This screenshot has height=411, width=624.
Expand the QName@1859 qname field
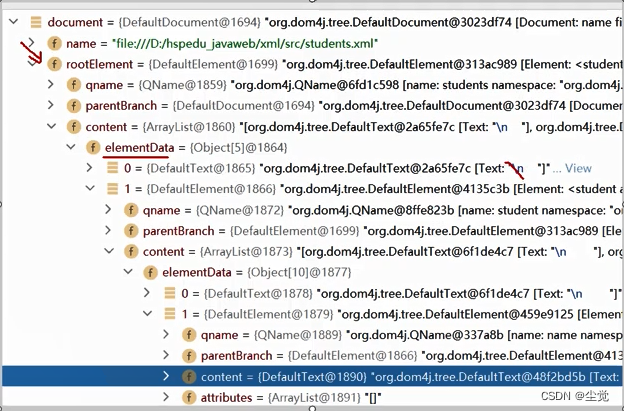(x=51, y=84)
